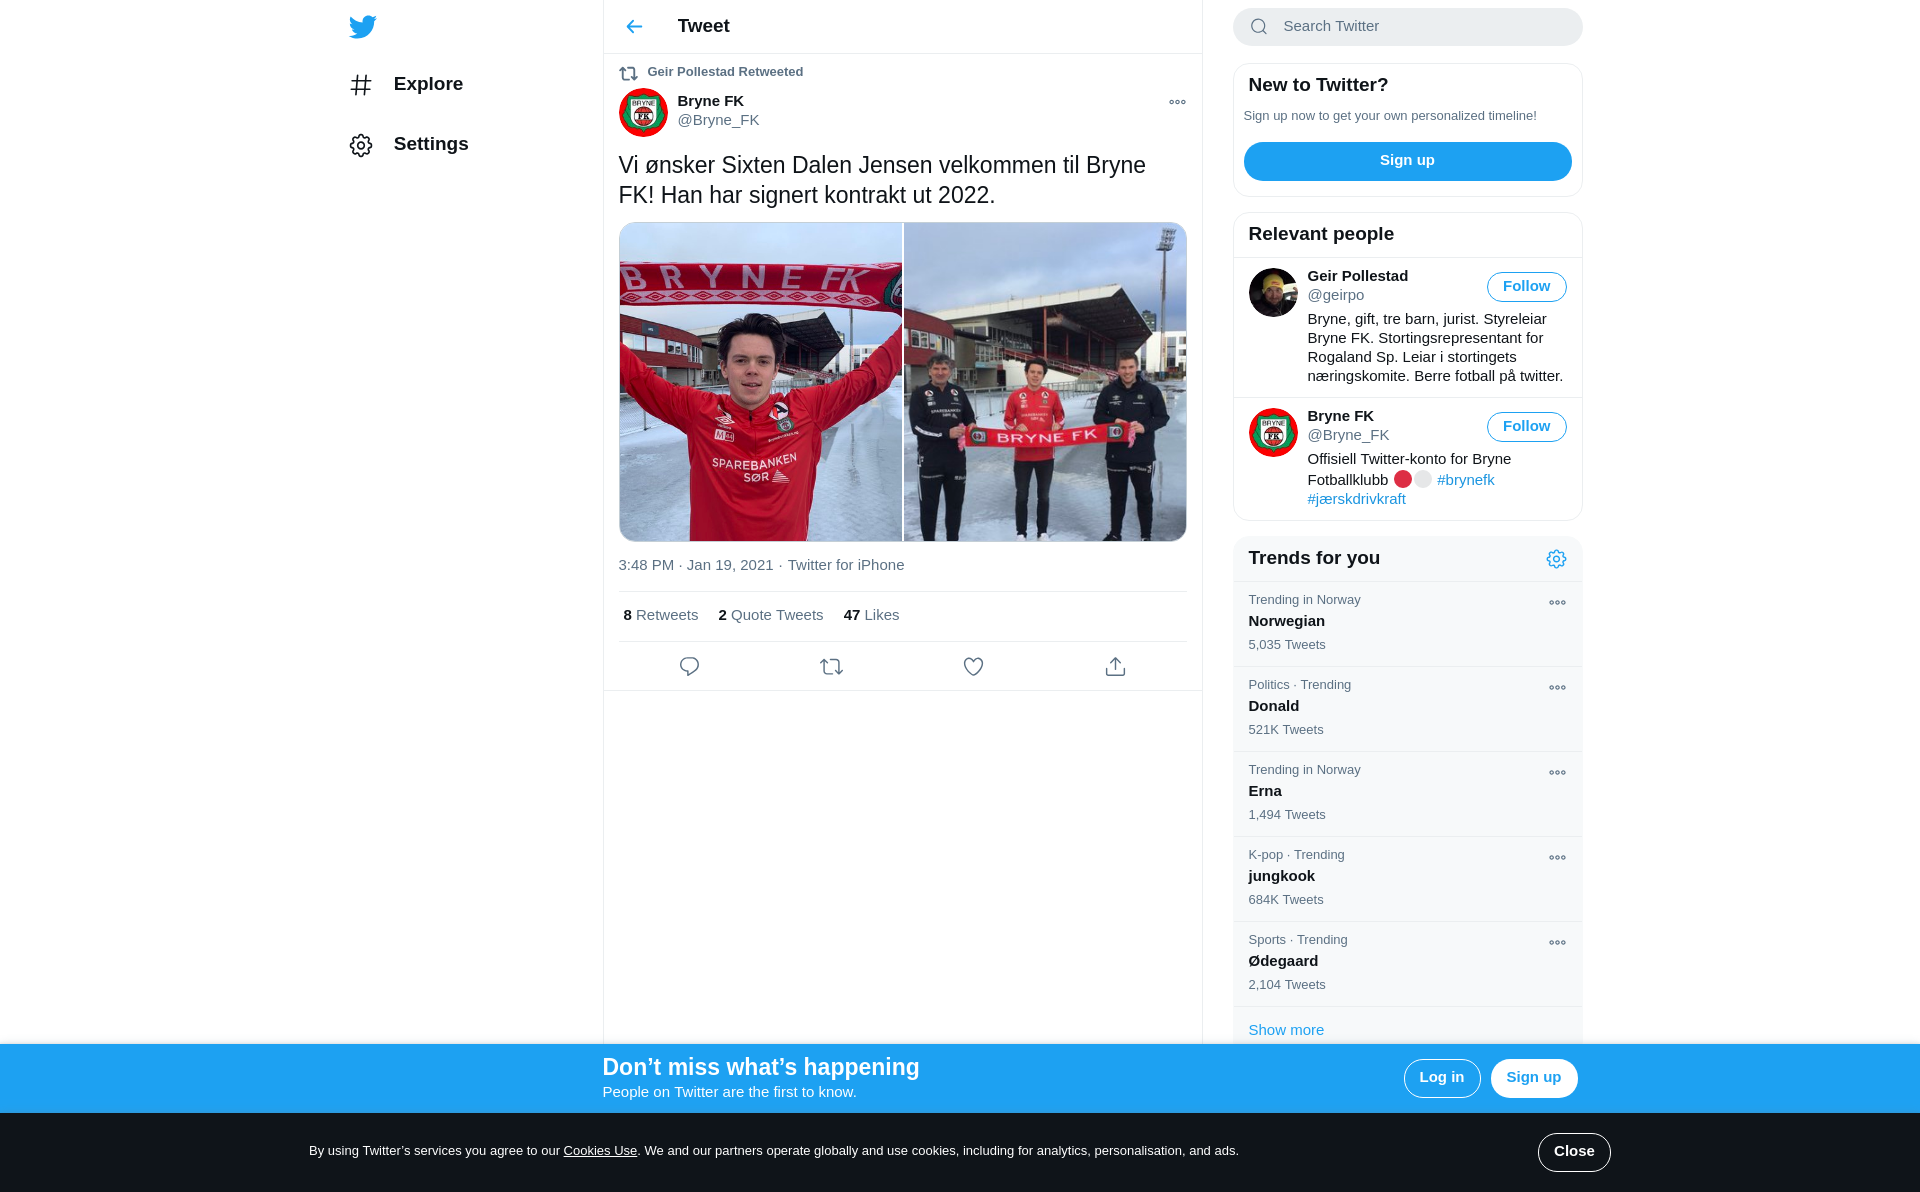Open the left photo of player with scarf
Image resolution: width=1920 pixels, height=1192 pixels.
pyautogui.click(x=760, y=382)
